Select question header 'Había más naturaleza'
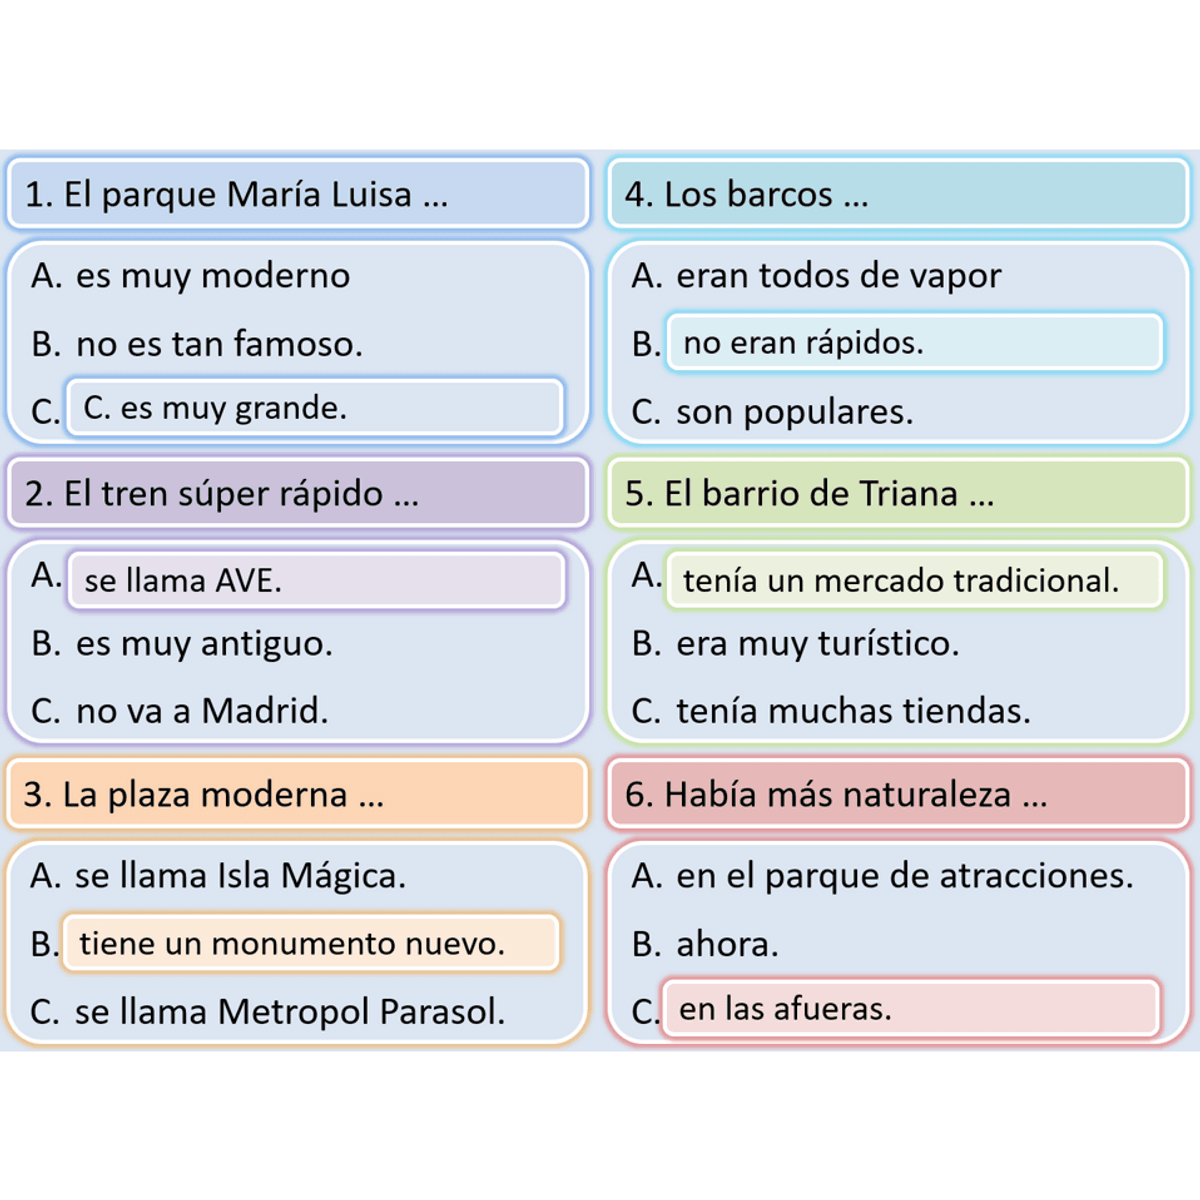1200x1200 pixels. coord(898,794)
